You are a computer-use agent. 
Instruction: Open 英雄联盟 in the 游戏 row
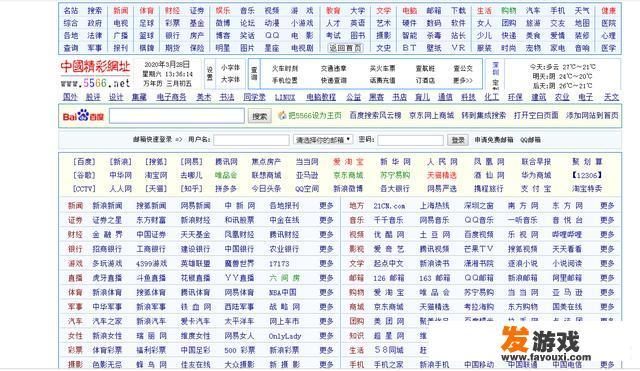(196, 264)
